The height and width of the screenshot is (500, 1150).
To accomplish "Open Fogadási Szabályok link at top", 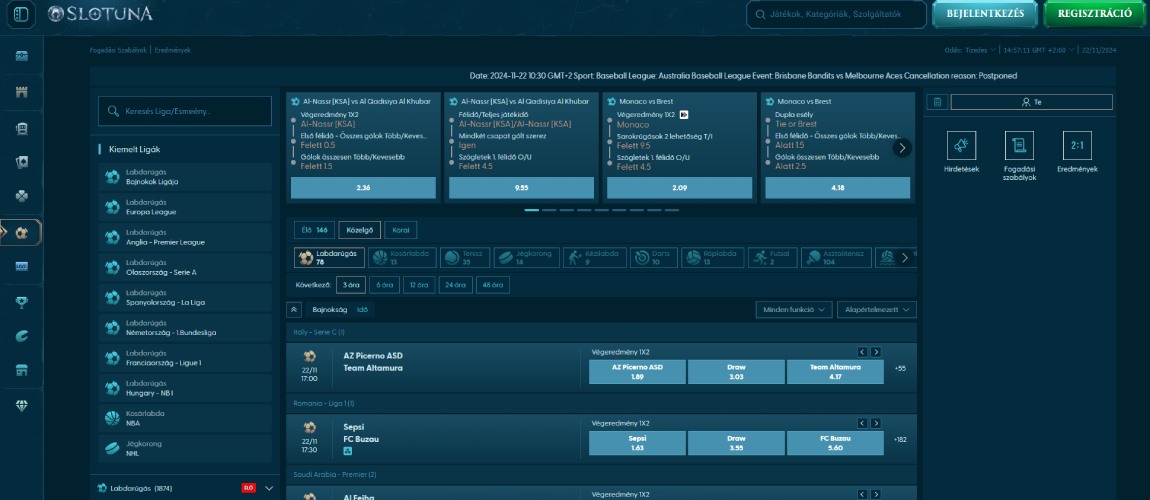I will (120, 50).
